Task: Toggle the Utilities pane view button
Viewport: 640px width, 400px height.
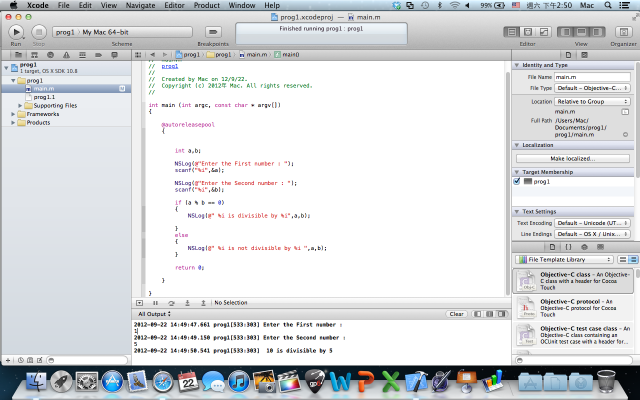Action: (x=597, y=32)
